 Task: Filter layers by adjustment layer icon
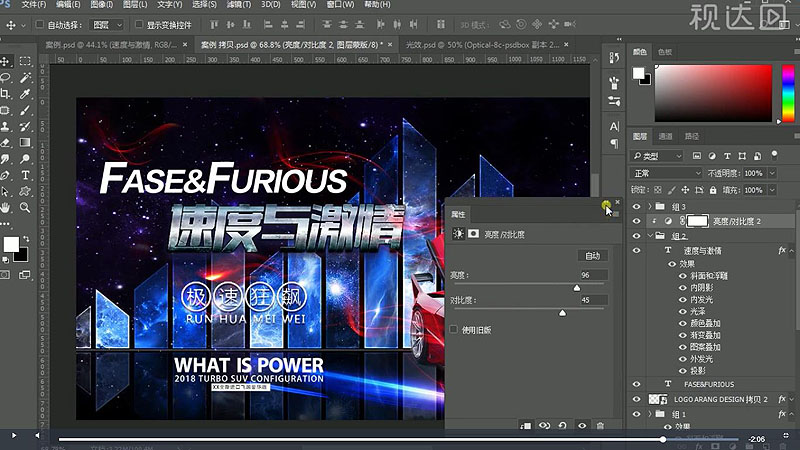point(712,156)
